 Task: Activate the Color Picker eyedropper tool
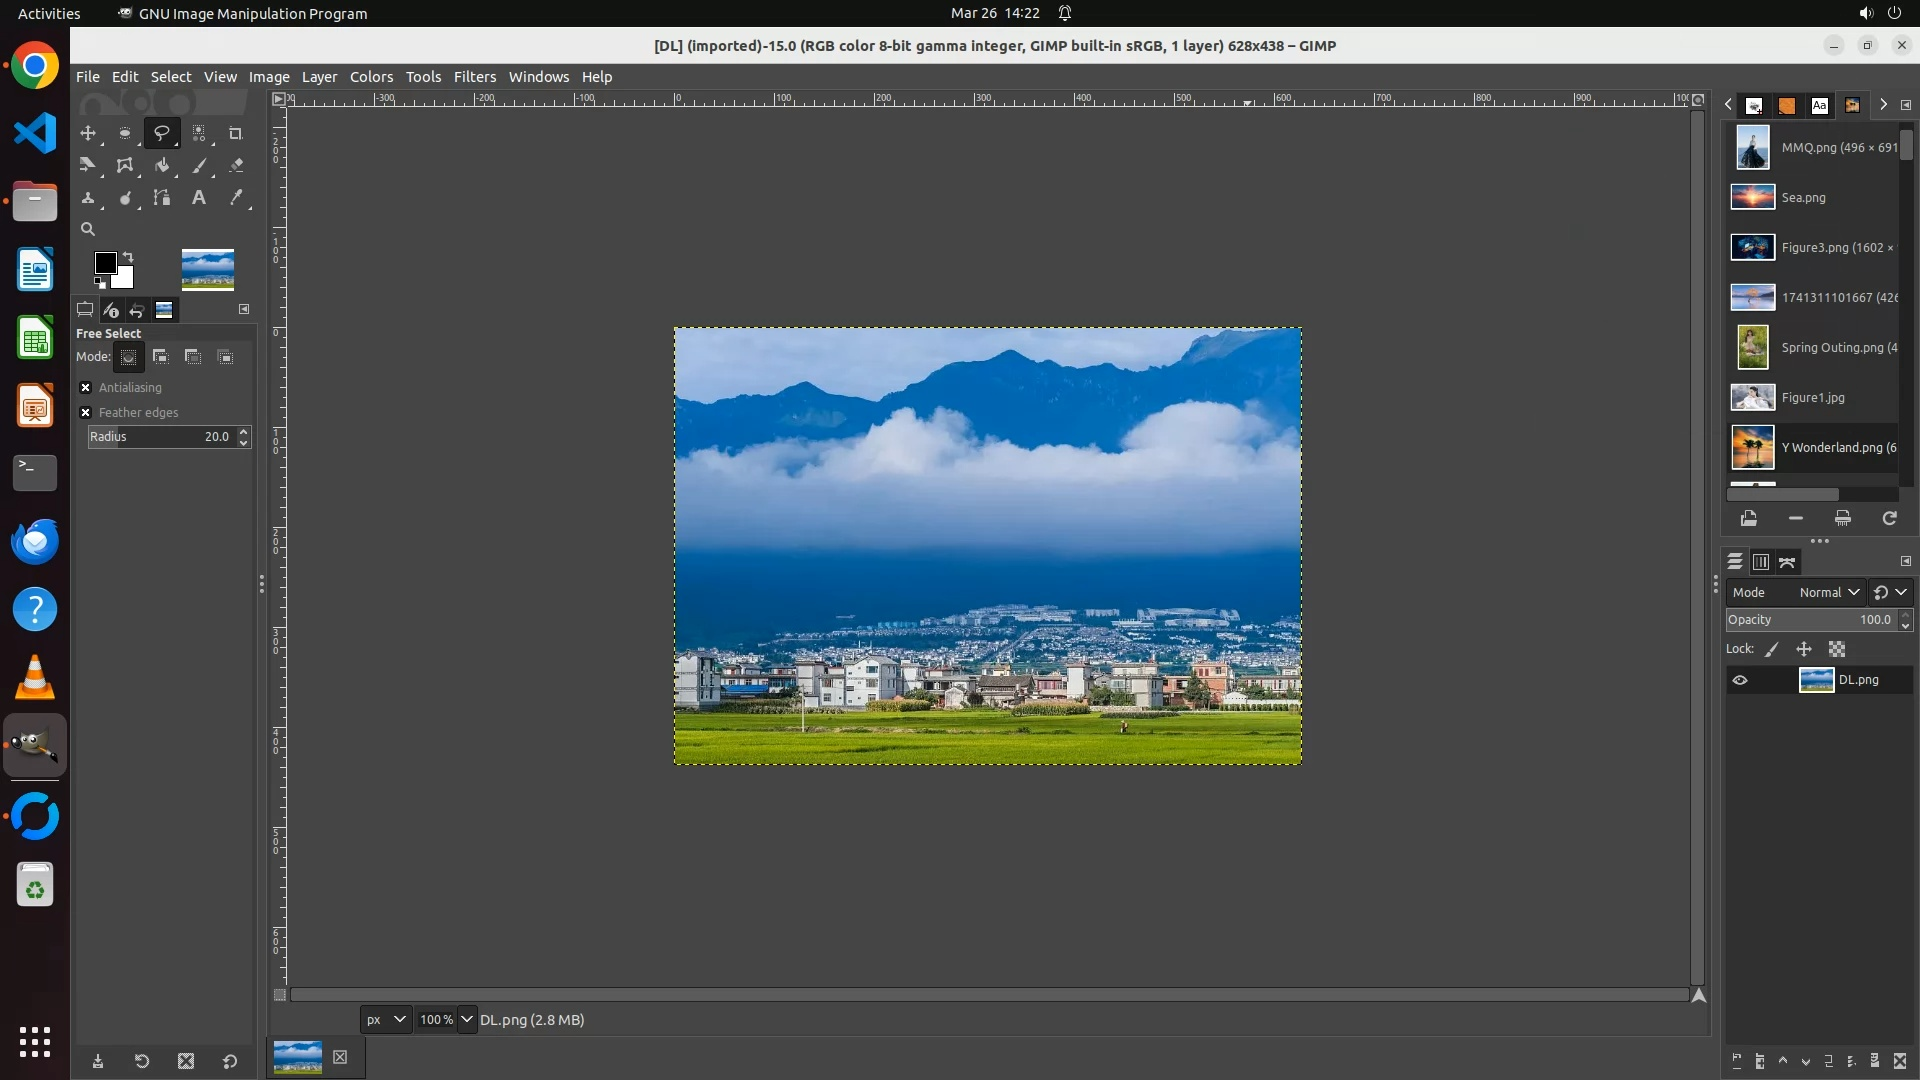236,198
